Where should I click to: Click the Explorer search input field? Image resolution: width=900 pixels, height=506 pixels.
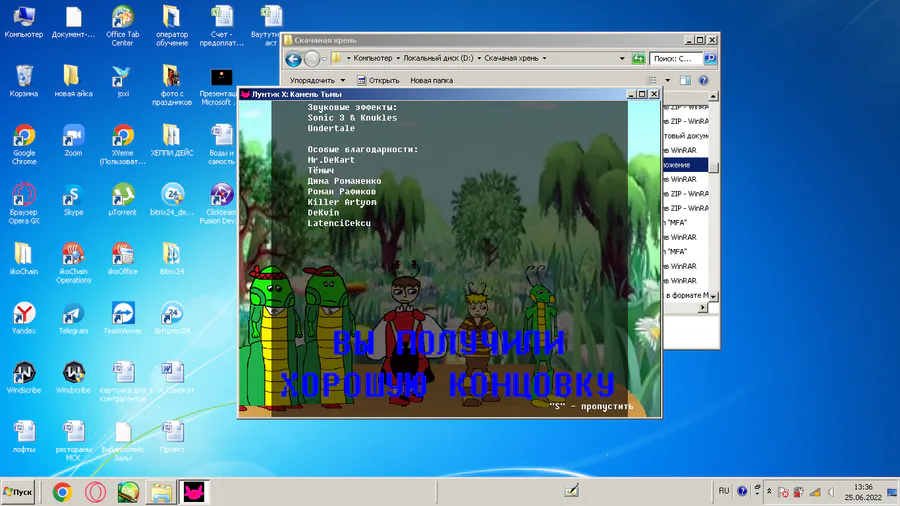[676, 59]
